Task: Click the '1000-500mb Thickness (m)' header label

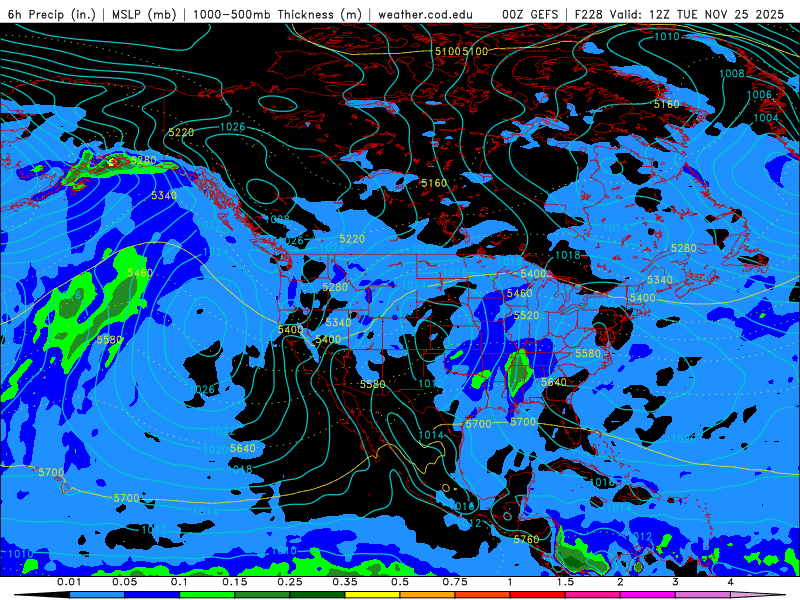Action: tap(277, 14)
